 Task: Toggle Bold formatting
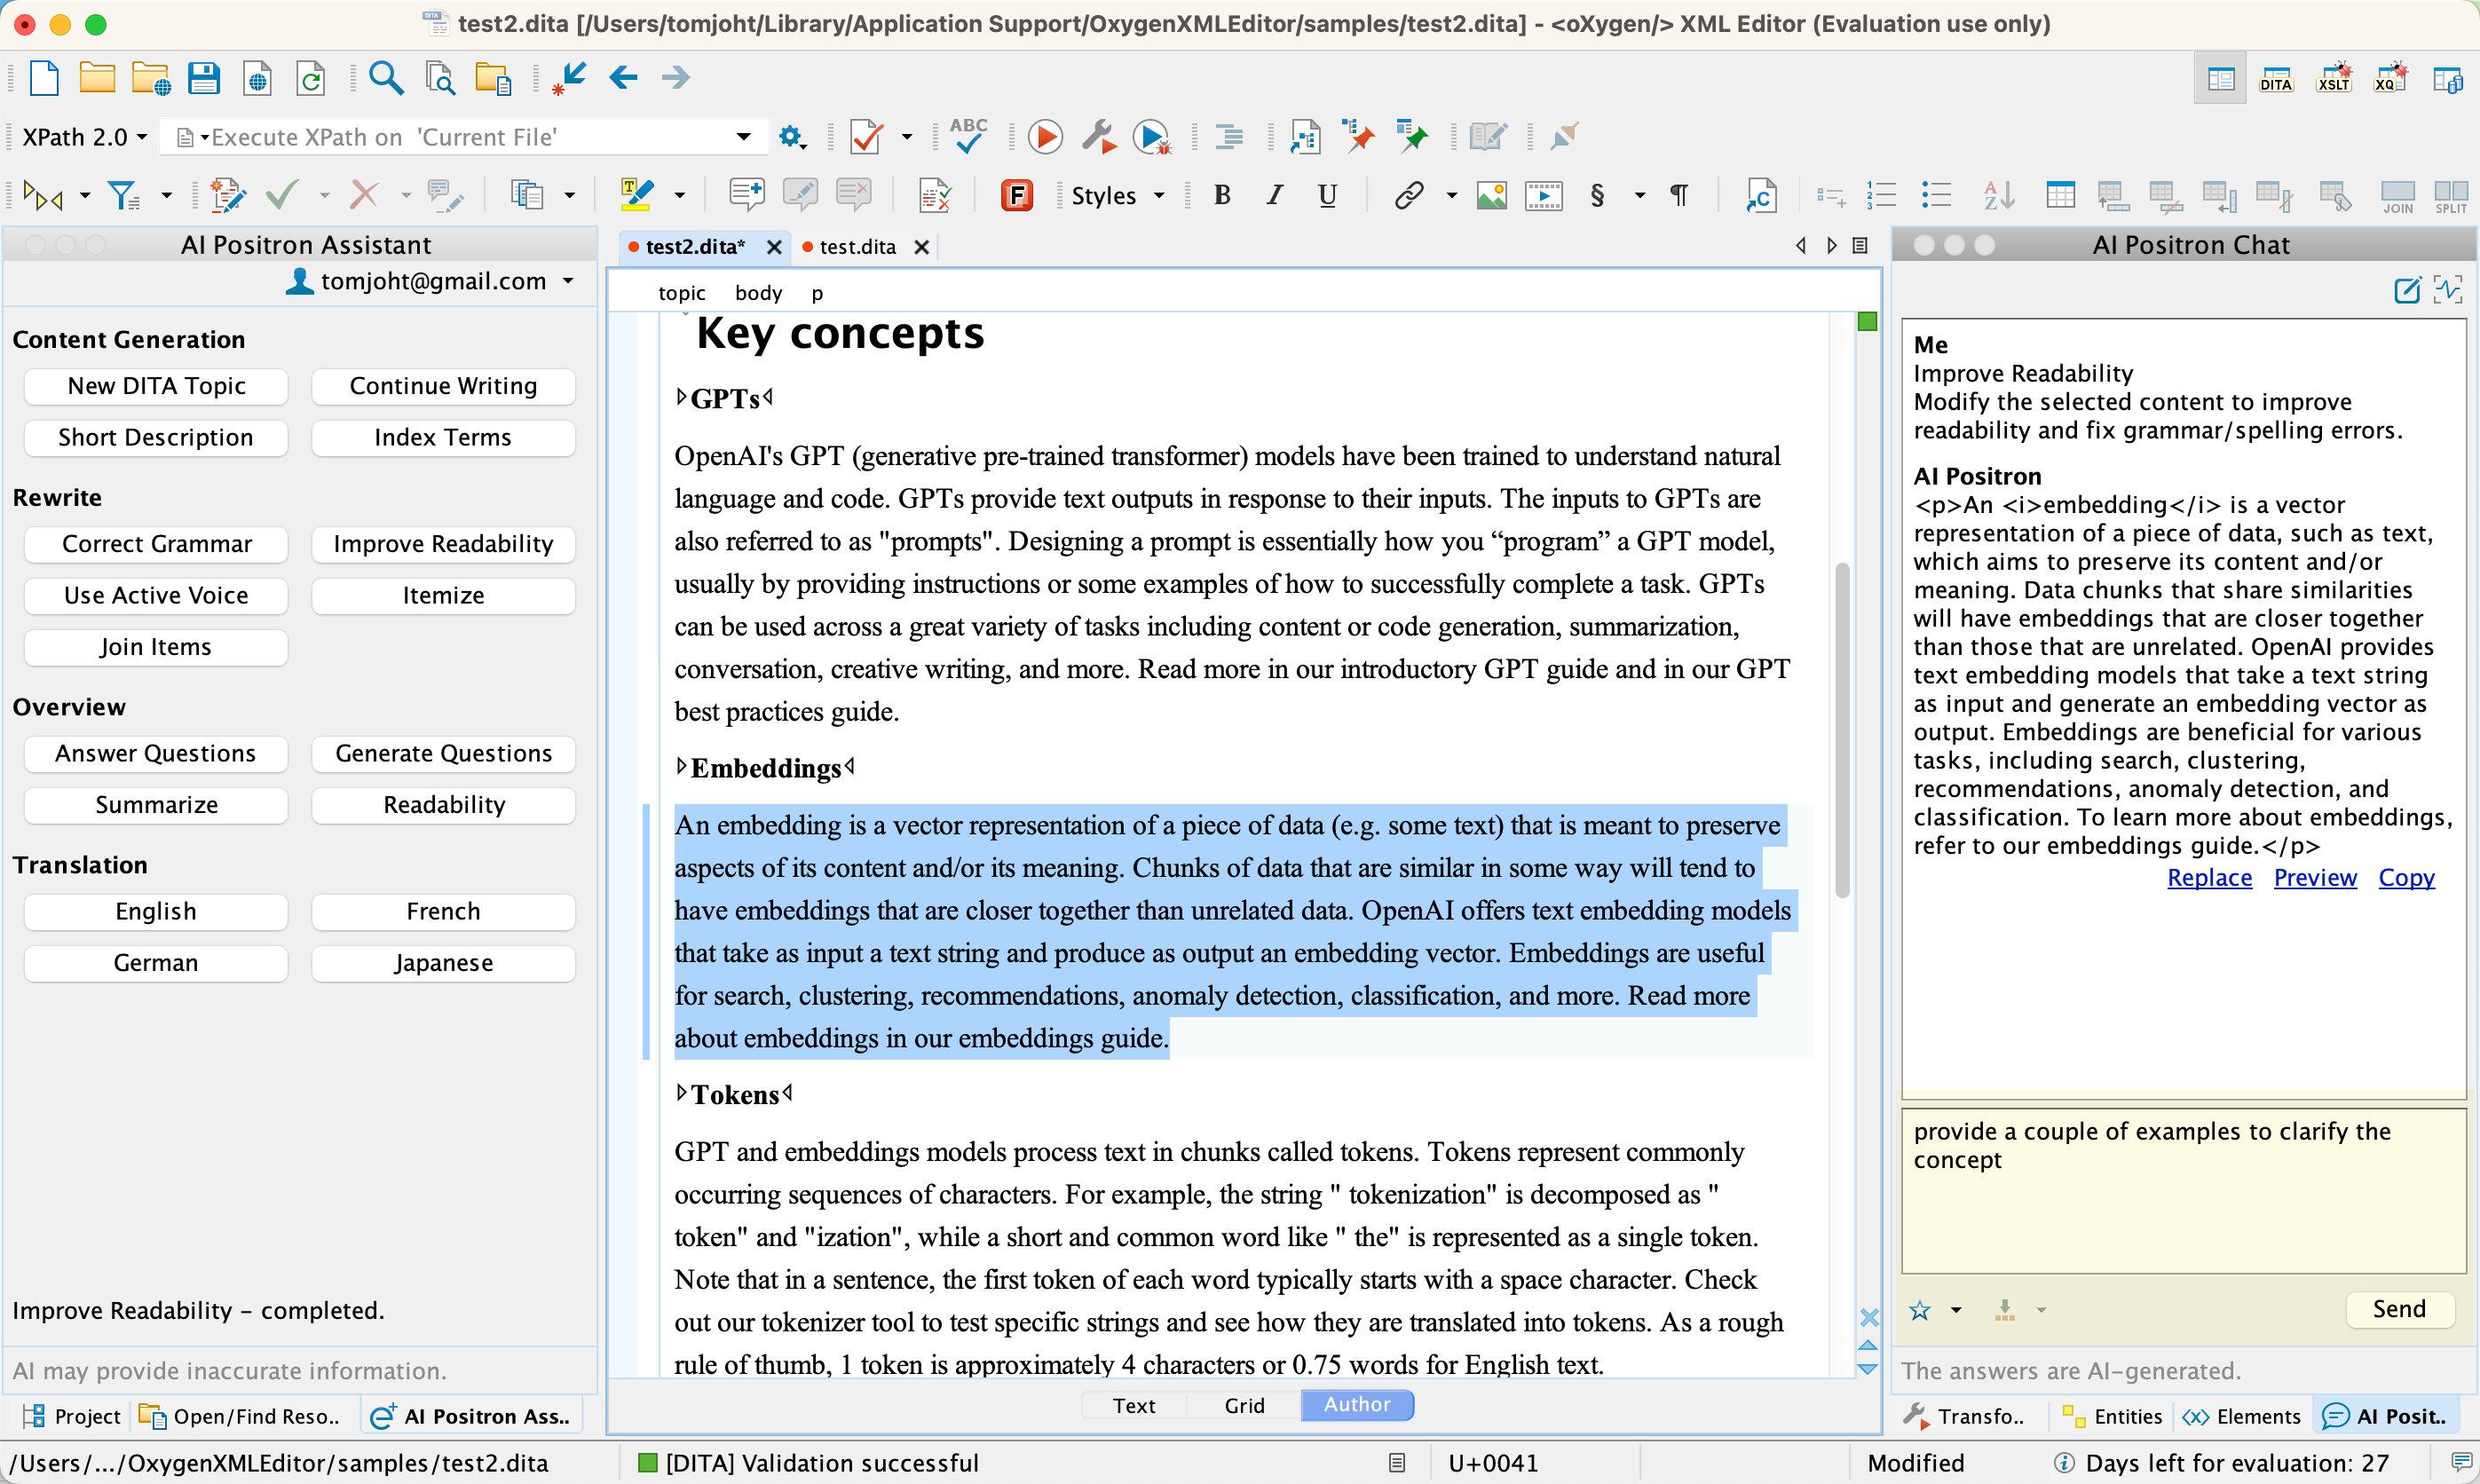(1222, 195)
